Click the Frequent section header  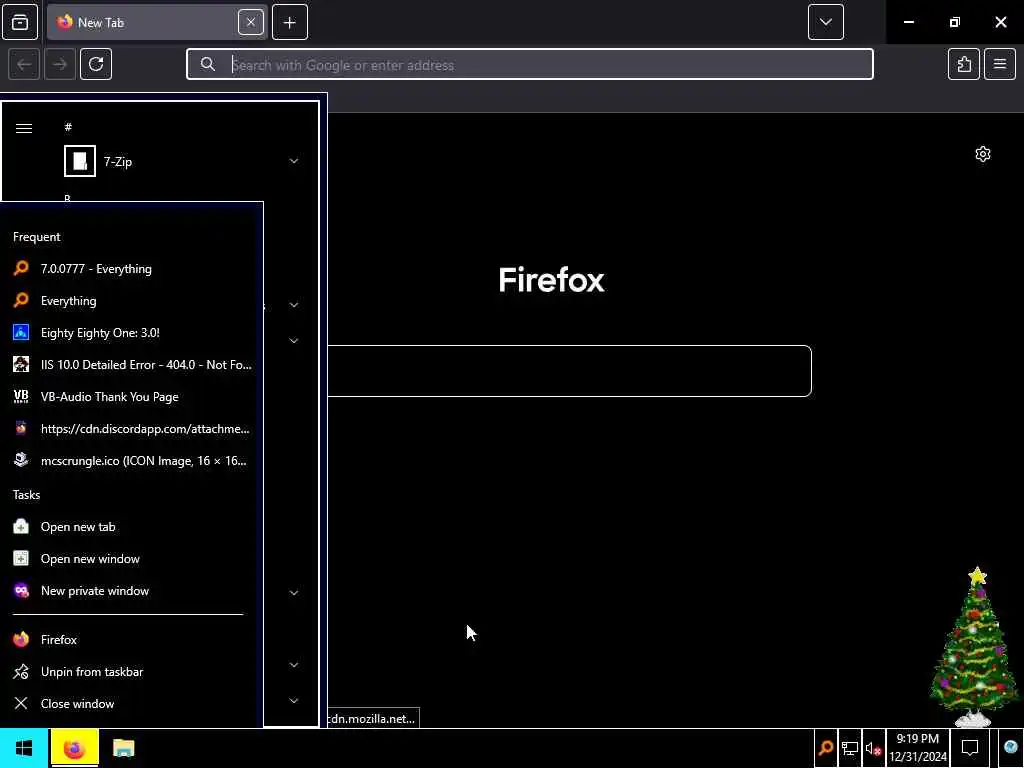[x=37, y=237]
